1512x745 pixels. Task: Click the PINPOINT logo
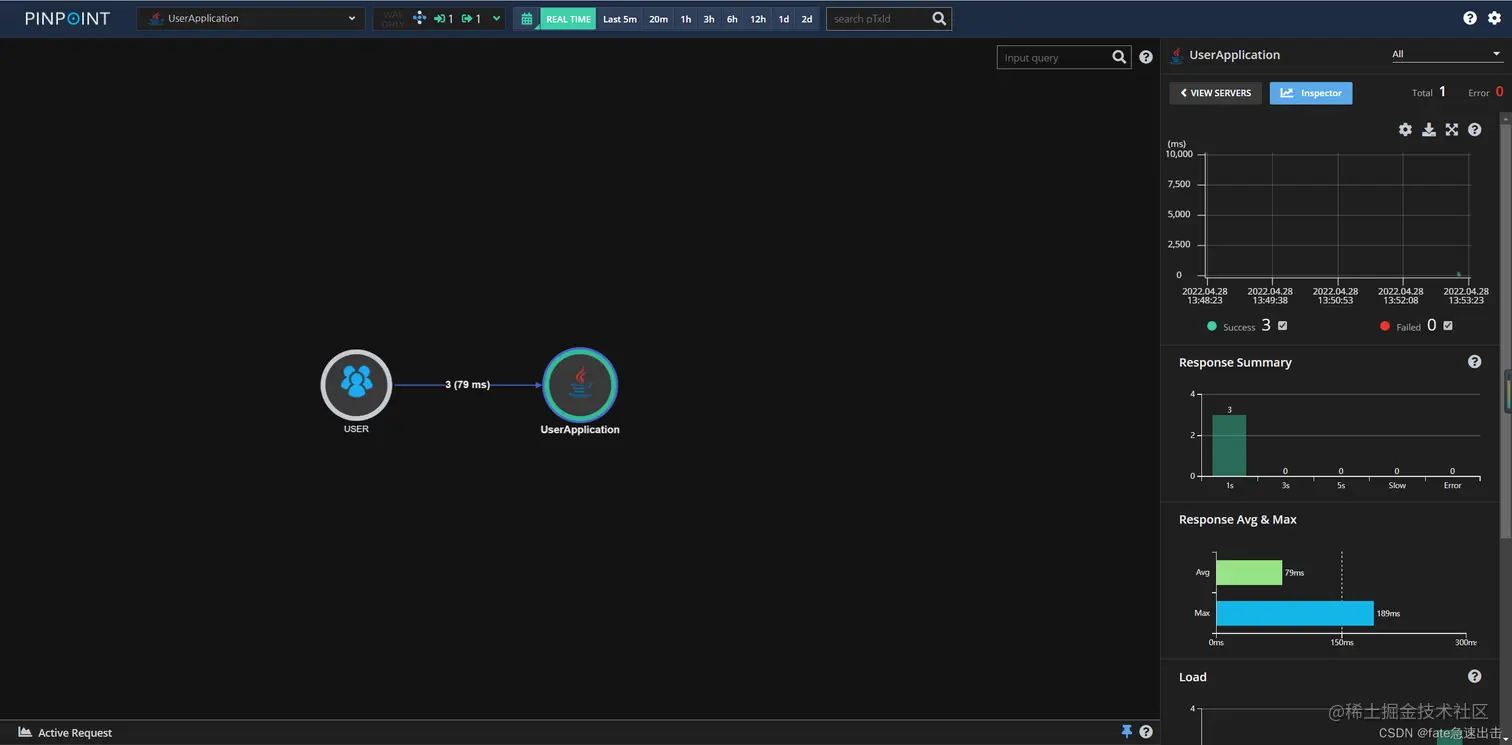[x=68, y=18]
